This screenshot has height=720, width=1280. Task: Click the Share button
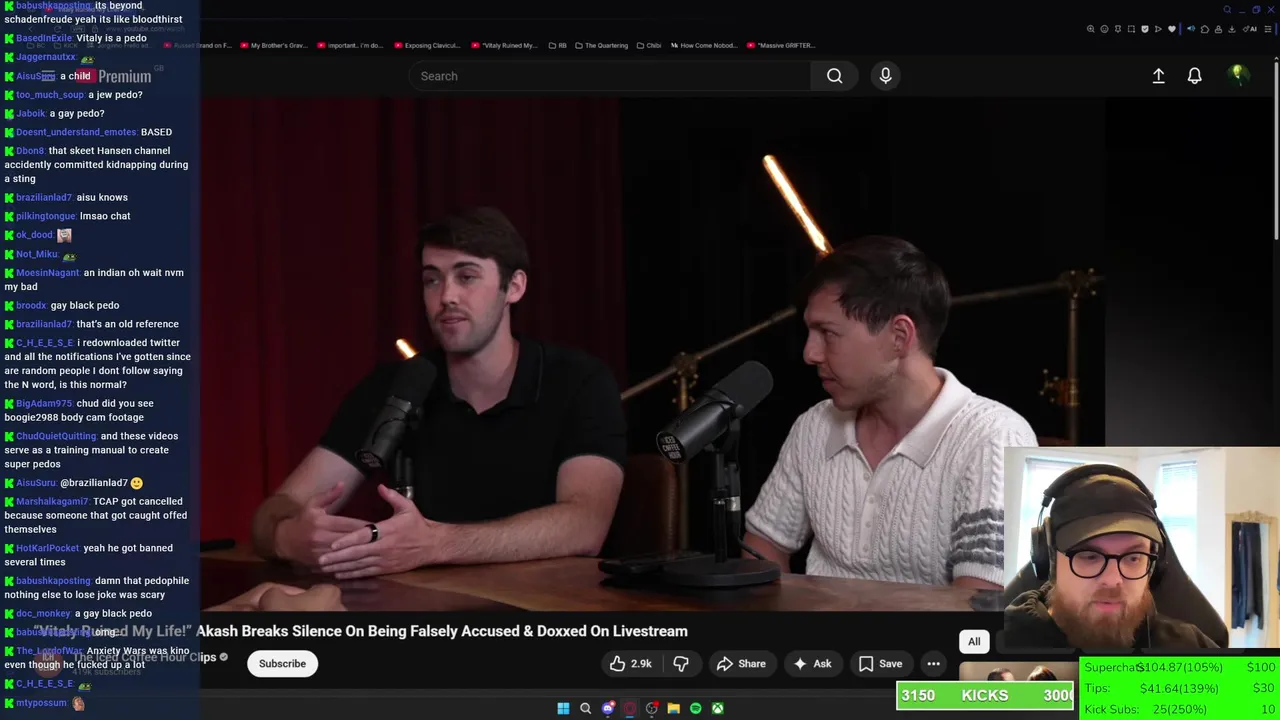(741, 664)
